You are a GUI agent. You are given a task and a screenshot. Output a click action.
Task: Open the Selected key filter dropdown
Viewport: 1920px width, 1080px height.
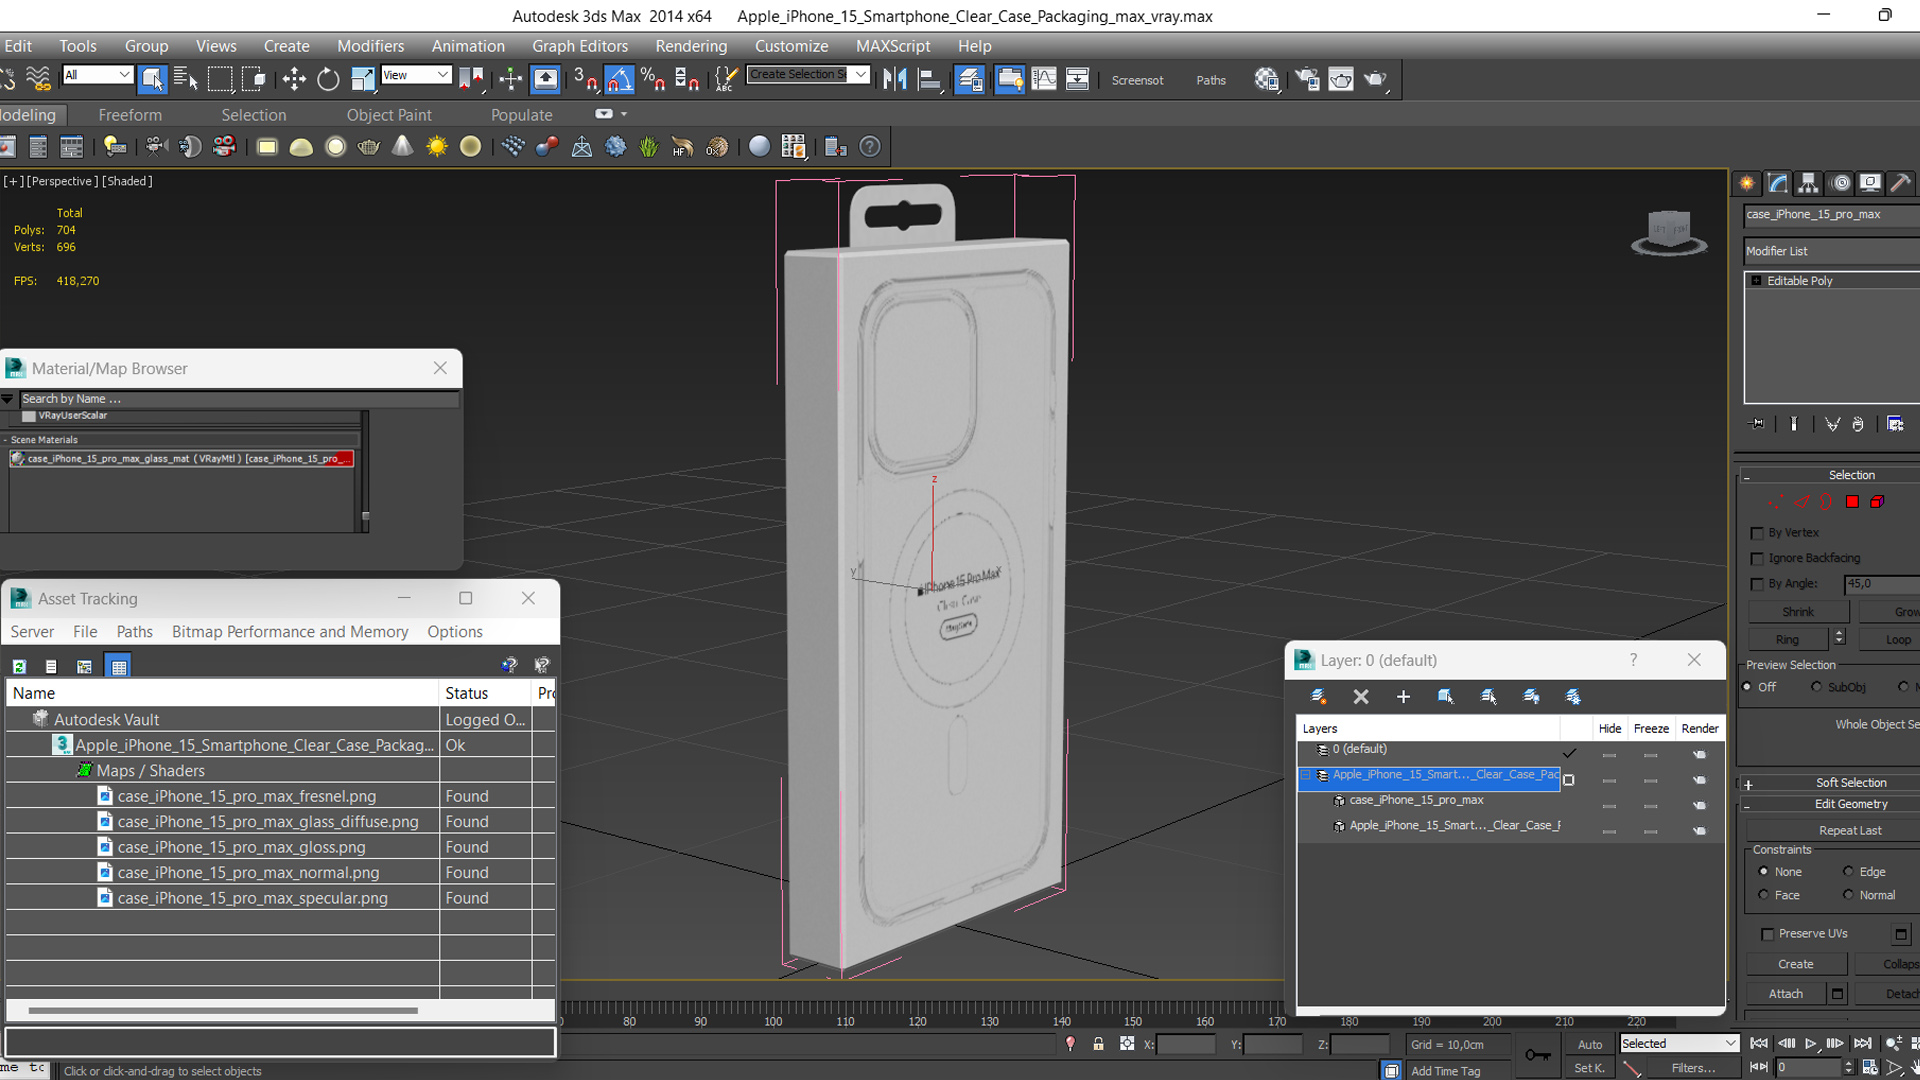coord(1679,1043)
